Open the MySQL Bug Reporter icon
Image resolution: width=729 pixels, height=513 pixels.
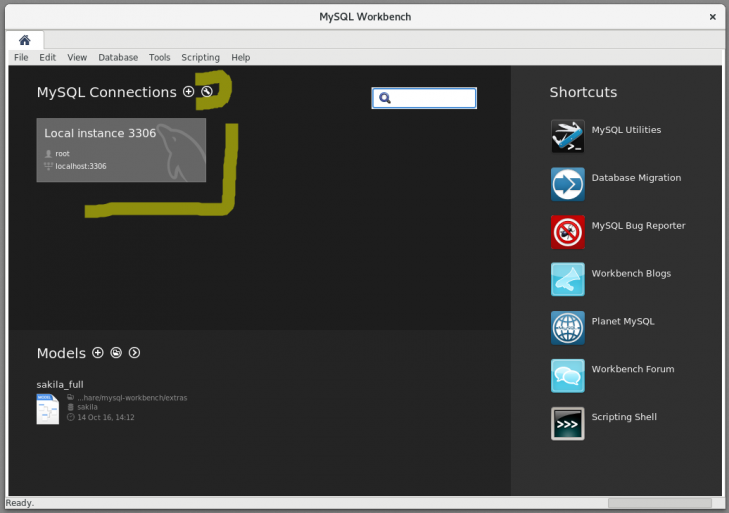point(568,232)
